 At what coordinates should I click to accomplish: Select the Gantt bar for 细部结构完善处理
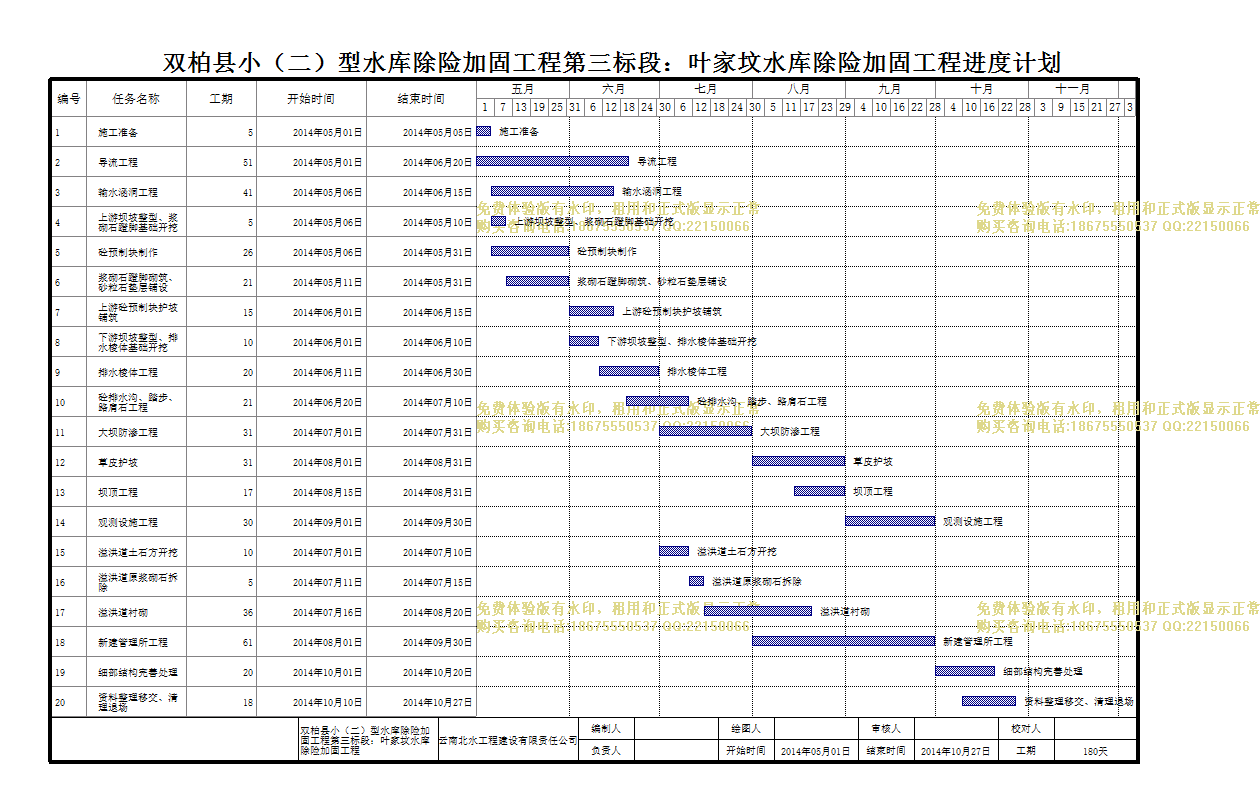click(965, 671)
